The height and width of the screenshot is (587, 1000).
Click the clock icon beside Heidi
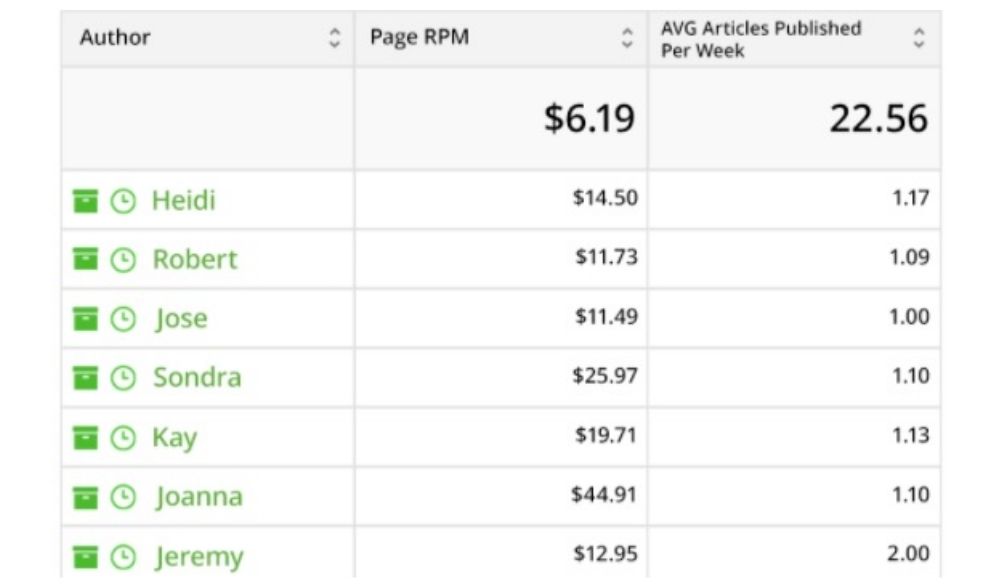click(x=122, y=201)
